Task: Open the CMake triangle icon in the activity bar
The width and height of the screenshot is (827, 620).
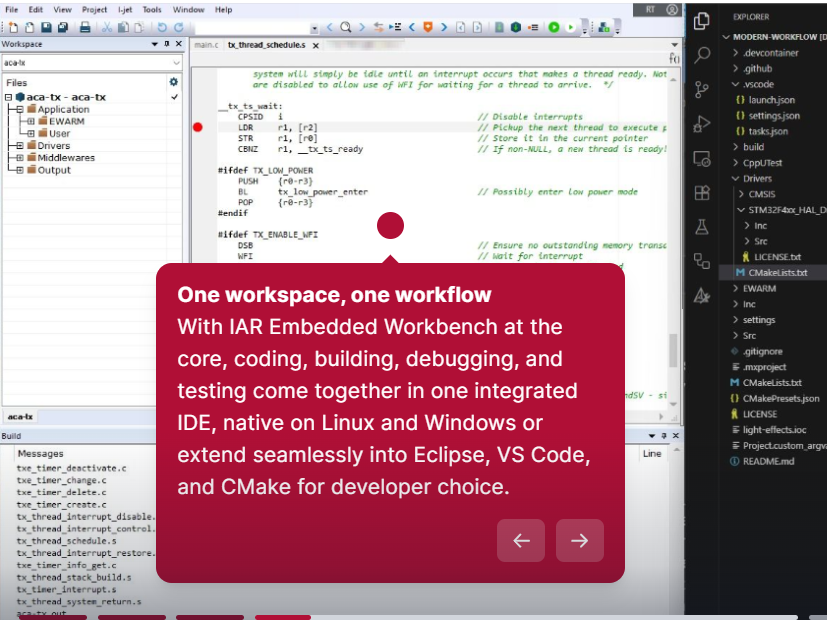Action: 701,296
